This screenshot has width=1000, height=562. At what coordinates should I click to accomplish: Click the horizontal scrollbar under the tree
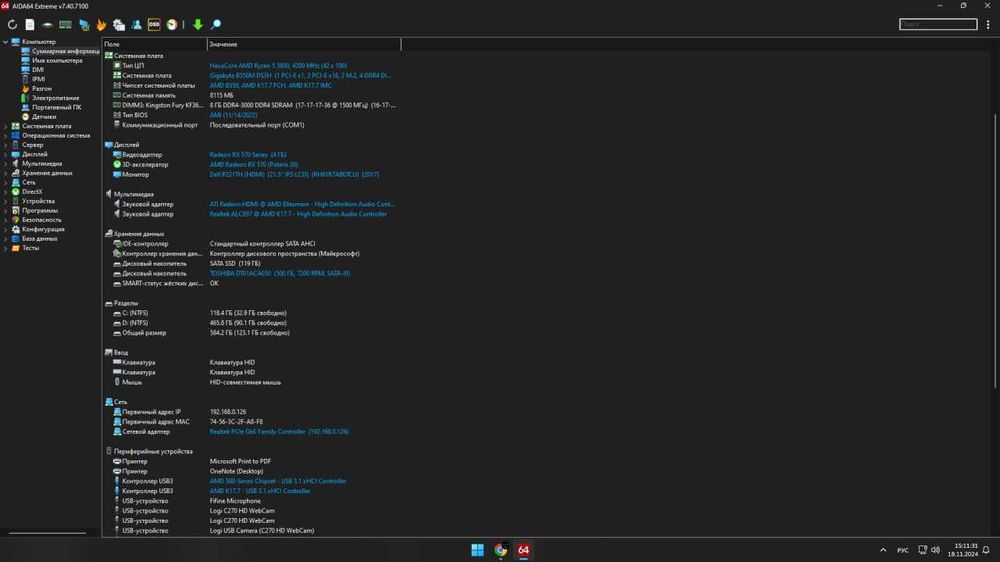[x=47, y=533]
